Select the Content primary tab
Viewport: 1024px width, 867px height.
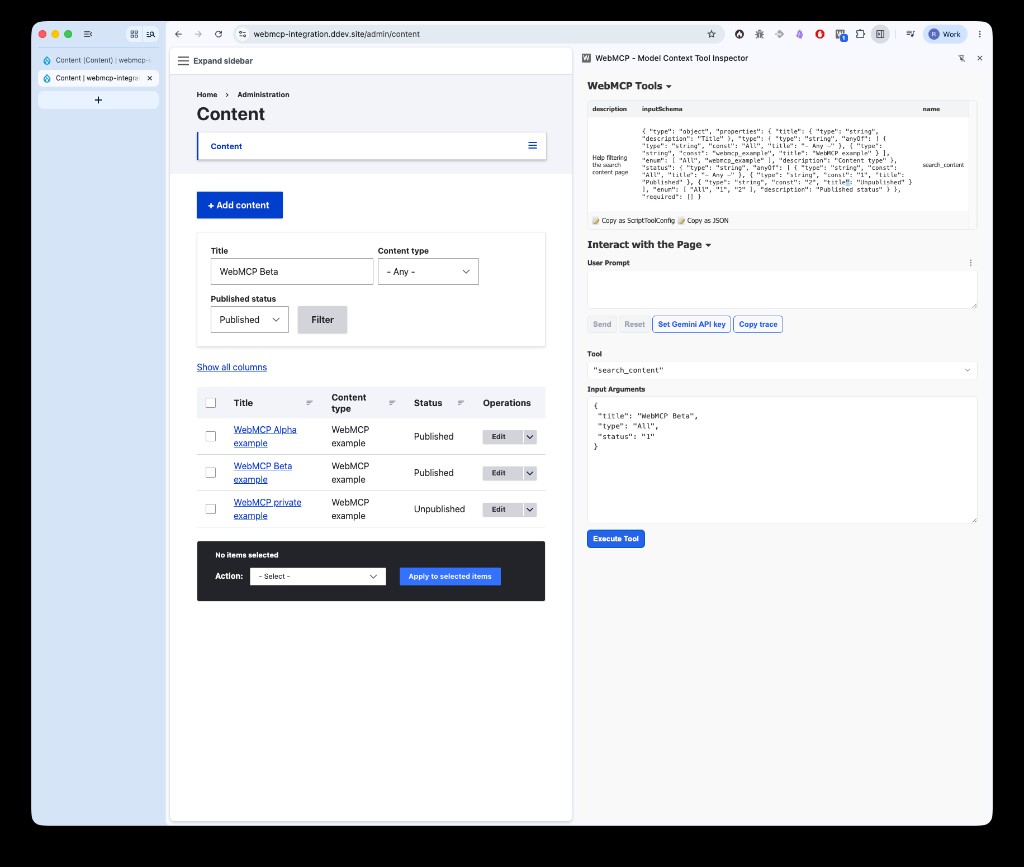(226, 146)
